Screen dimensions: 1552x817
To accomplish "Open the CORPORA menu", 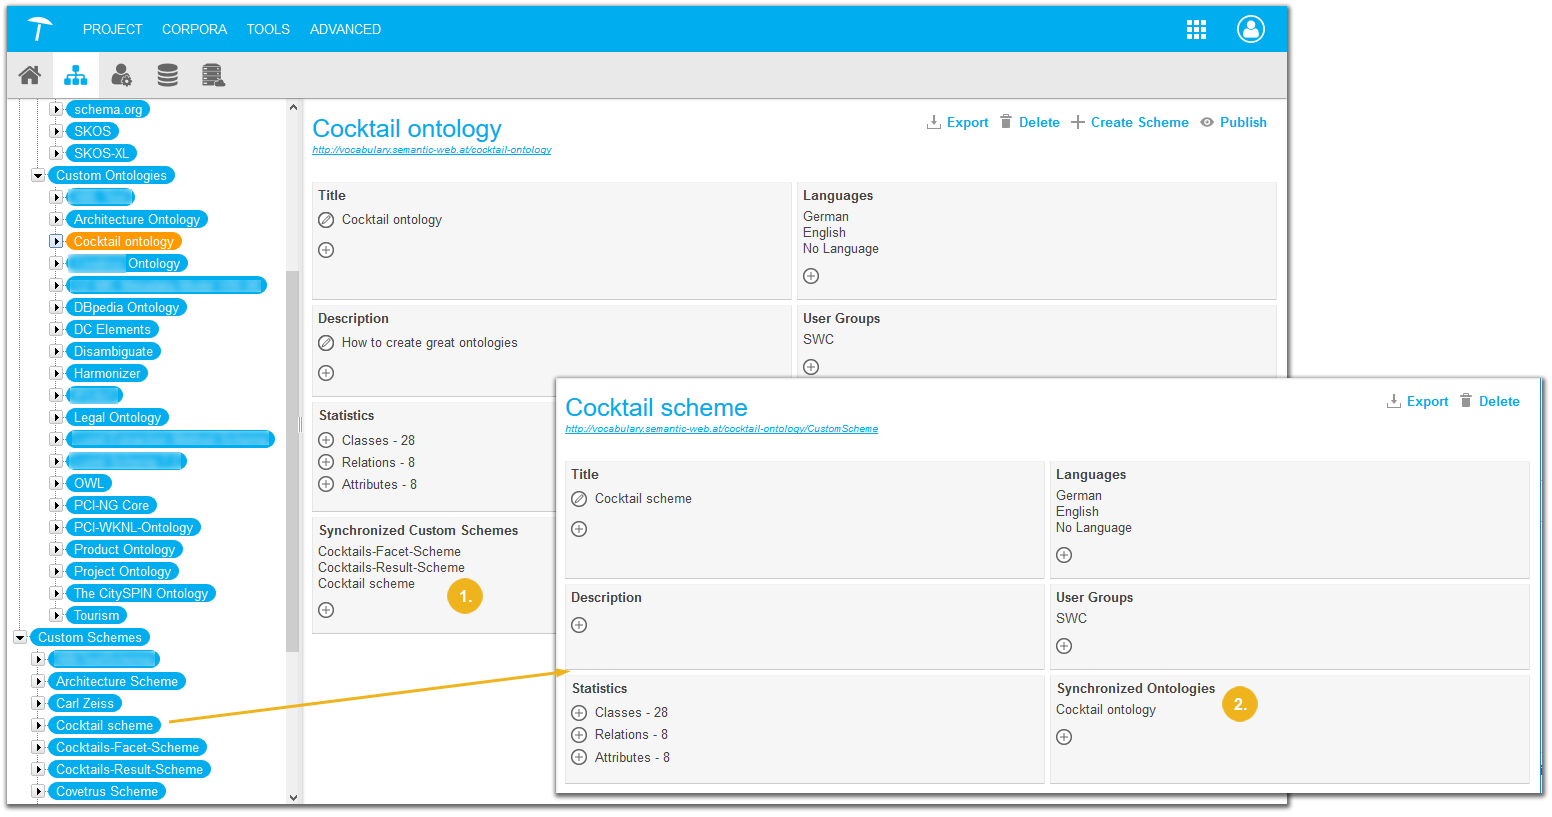I will (x=194, y=29).
